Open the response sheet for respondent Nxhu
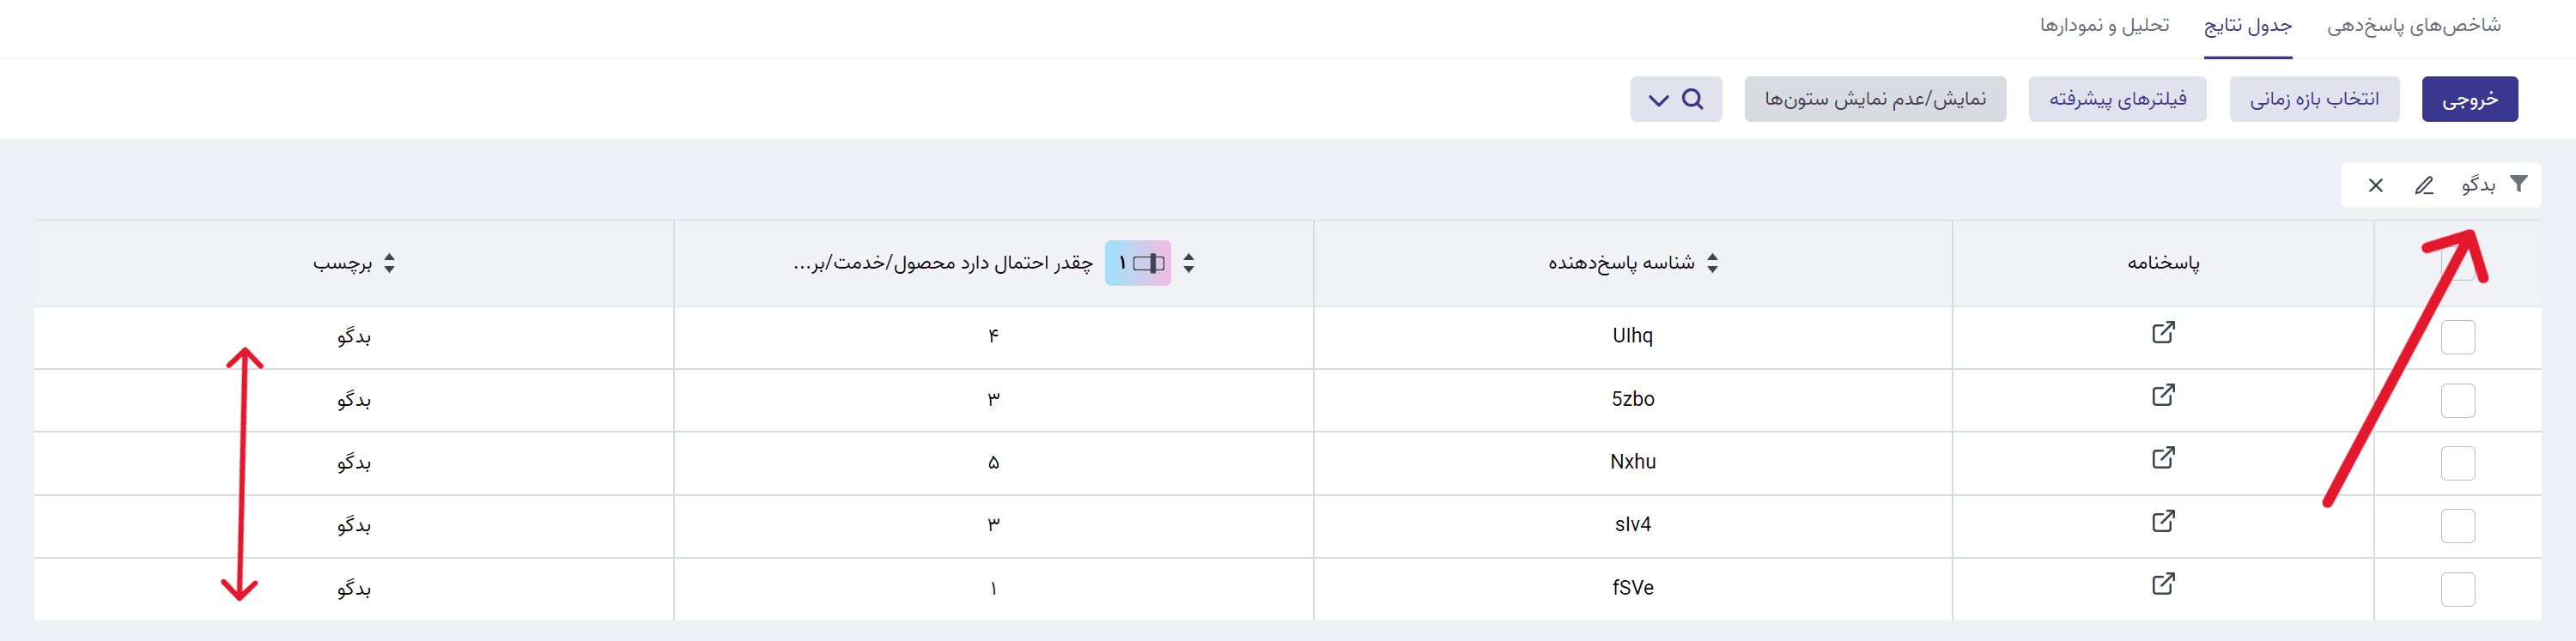This screenshot has height=641, width=2576. [x=2163, y=459]
